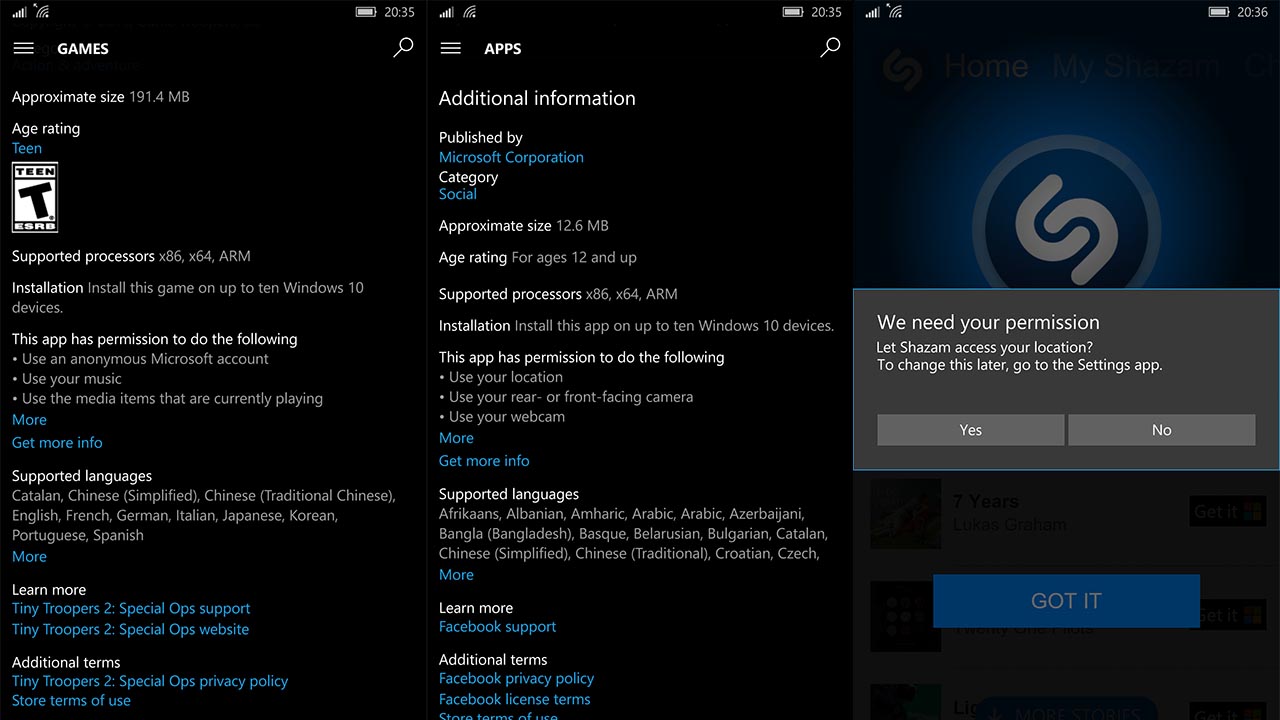The height and width of the screenshot is (720, 1280).
Task: Switch to the Home tab in Shazam
Action: coord(986,67)
